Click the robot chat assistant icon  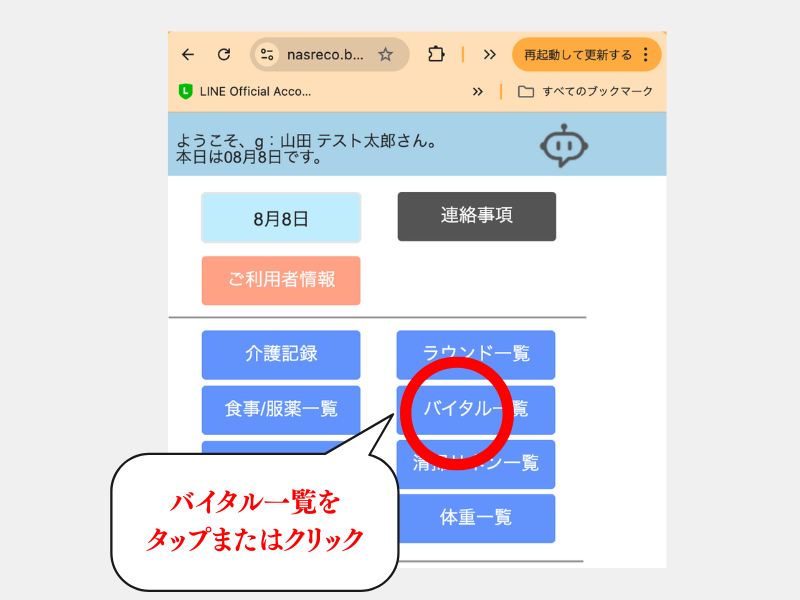point(565,145)
